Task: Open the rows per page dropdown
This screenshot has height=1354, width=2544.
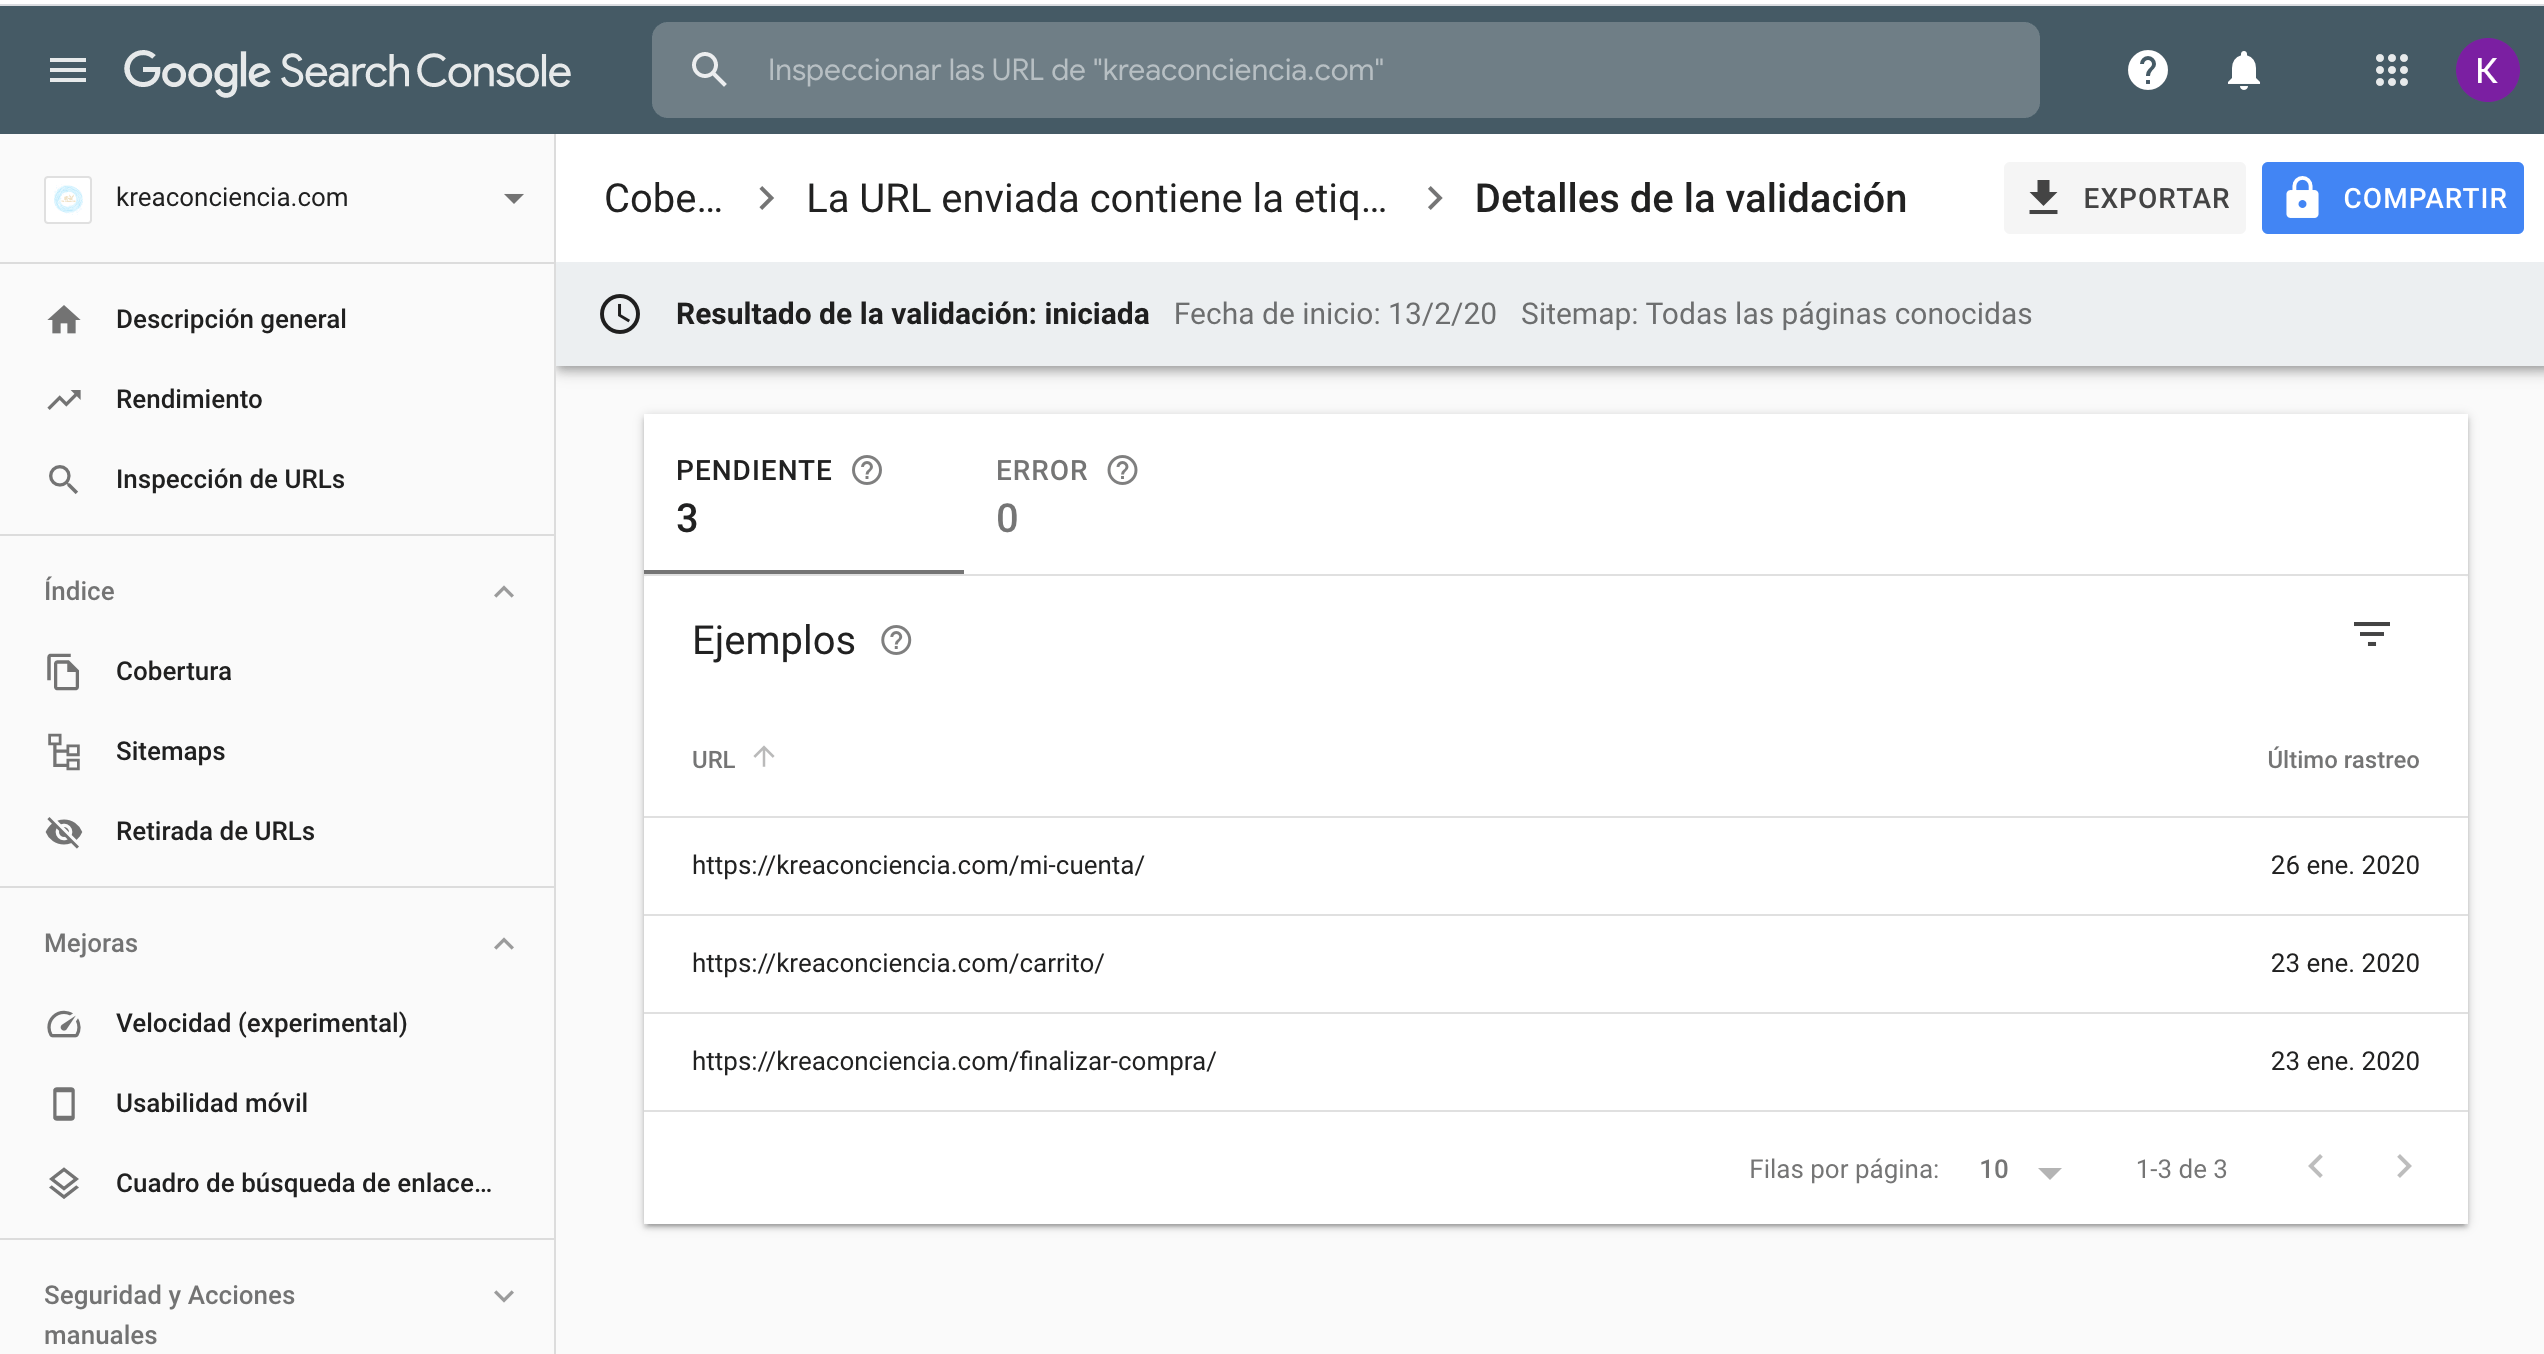Action: [x=2020, y=1169]
